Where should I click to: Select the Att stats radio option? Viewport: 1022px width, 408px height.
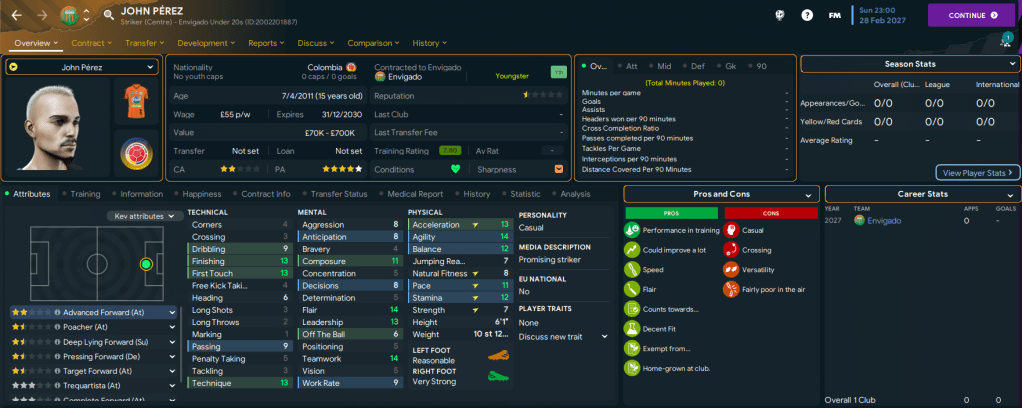point(627,66)
